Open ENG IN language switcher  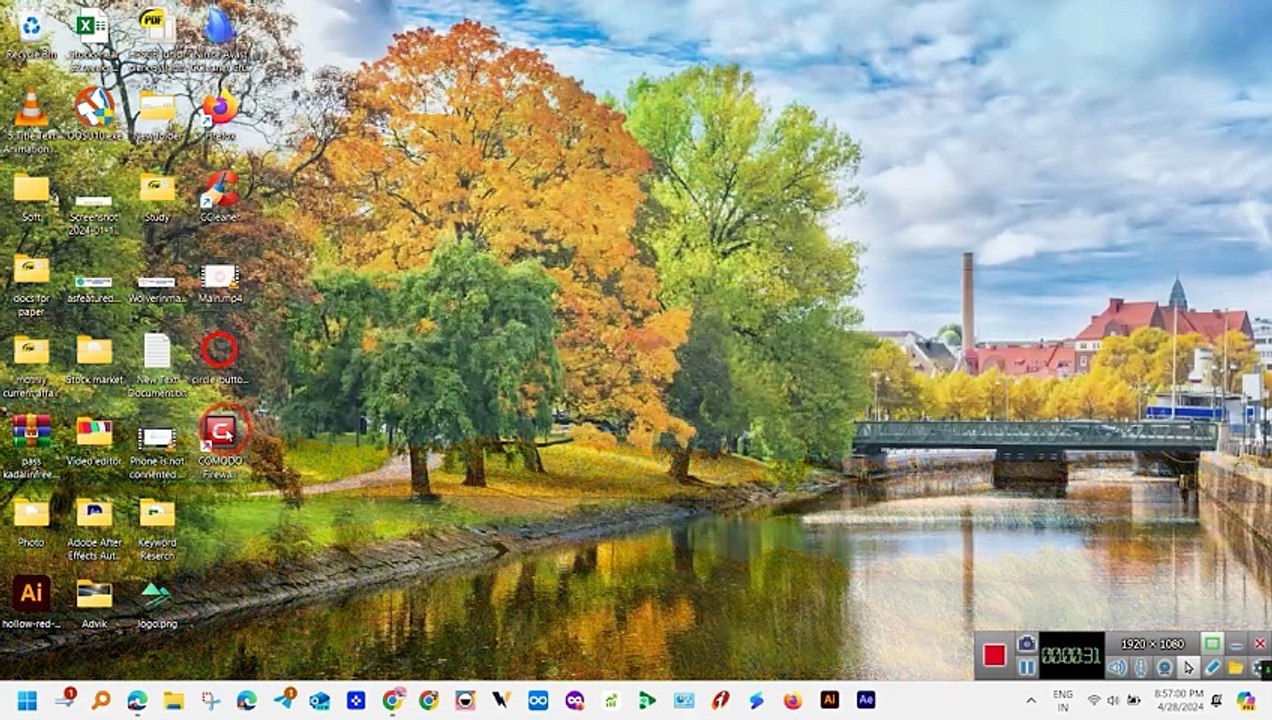click(x=1063, y=700)
